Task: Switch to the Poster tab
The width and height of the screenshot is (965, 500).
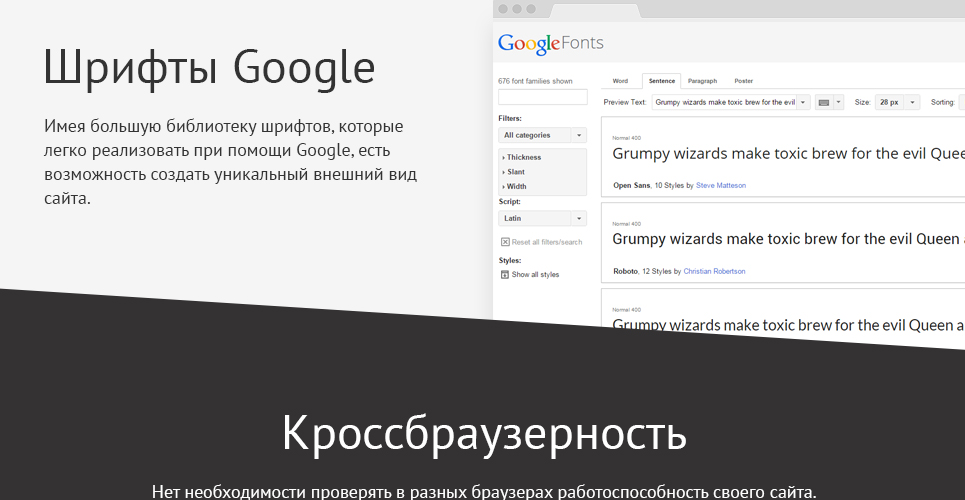Action: click(x=743, y=81)
